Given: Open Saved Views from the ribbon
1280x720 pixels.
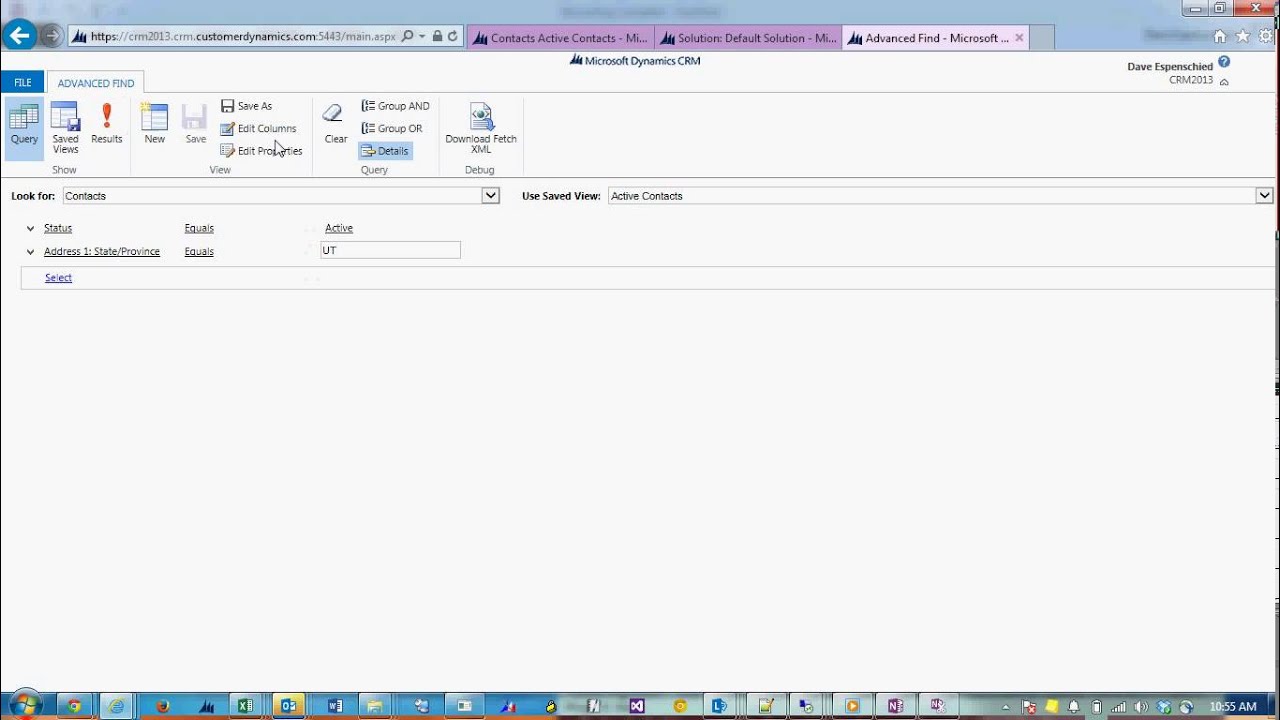Looking at the screenshot, I should 65,128.
